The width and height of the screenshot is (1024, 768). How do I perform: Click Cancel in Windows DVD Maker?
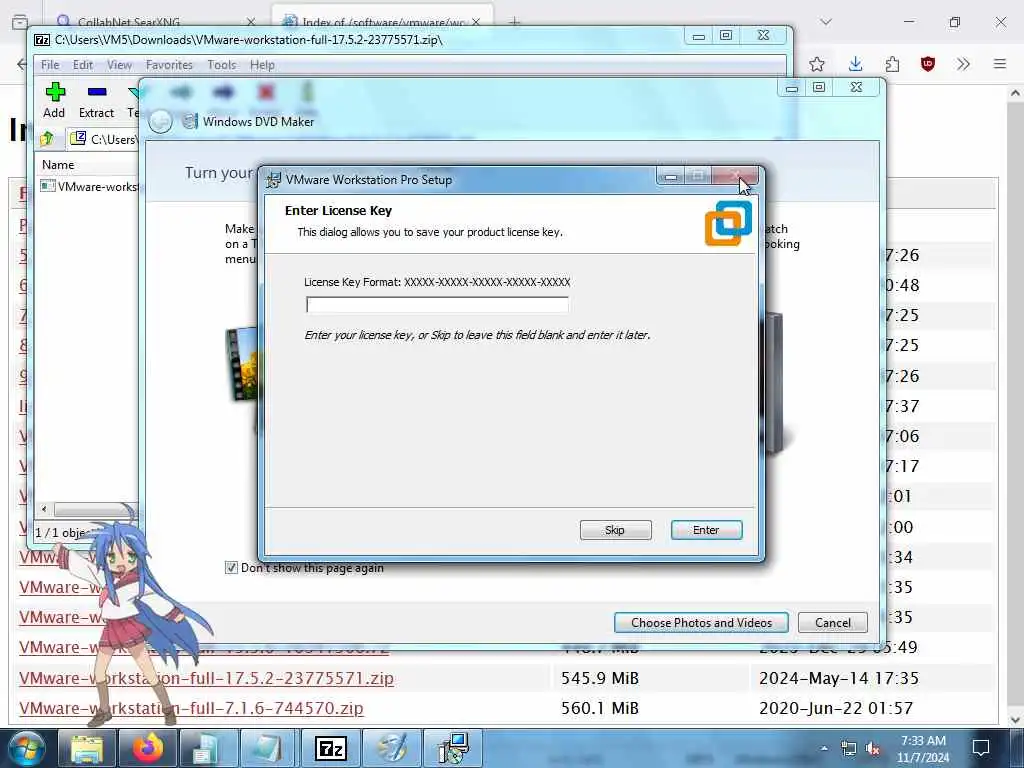coord(833,622)
